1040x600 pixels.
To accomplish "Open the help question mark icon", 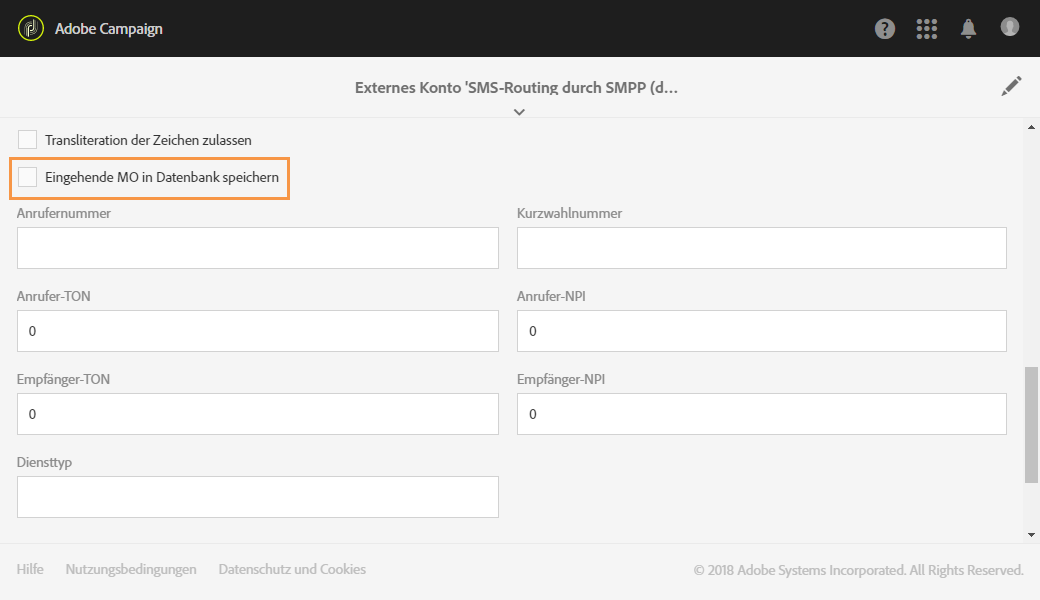I will (x=885, y=29).
